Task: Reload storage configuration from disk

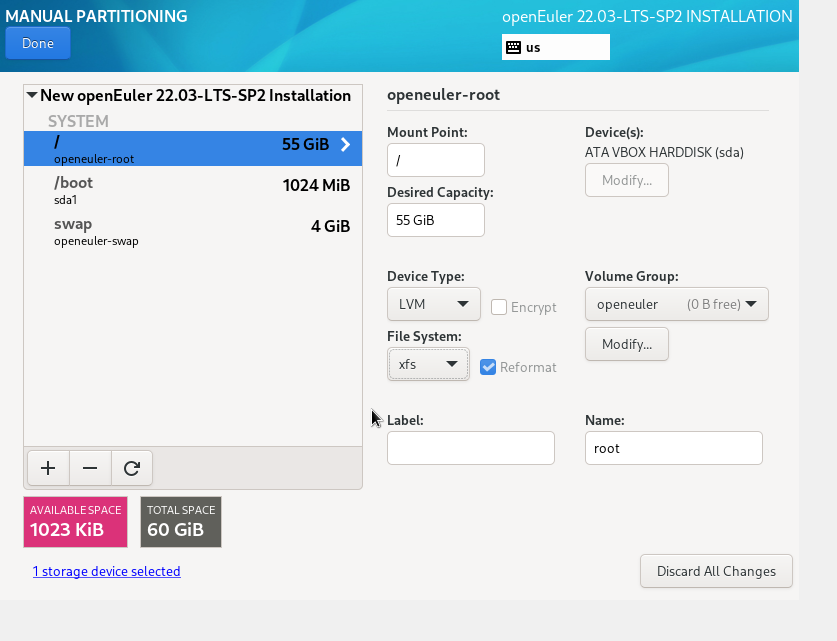Action: coord(132,468)
